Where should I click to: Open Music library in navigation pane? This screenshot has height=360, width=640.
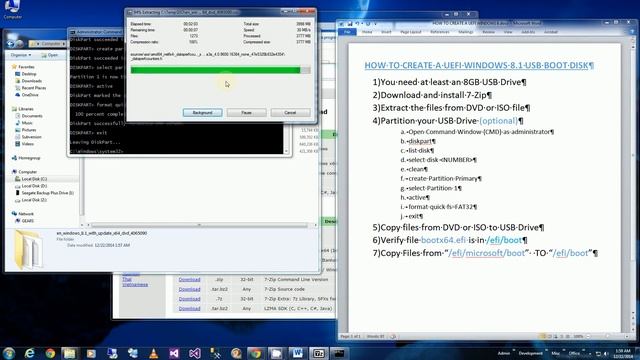tap(27, 123)
